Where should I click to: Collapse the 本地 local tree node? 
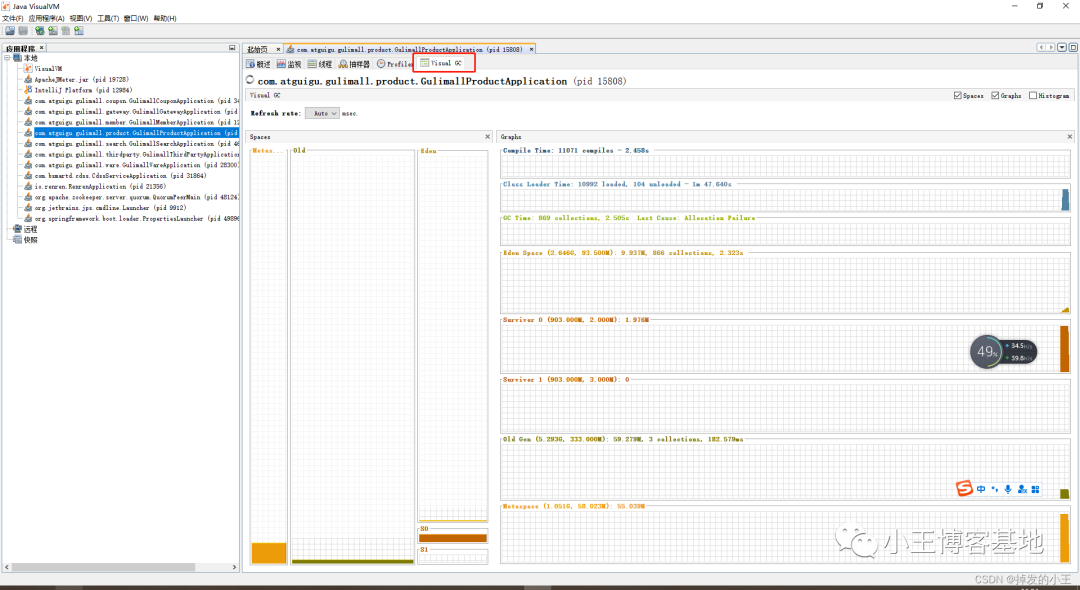click(x=7, y=59)
